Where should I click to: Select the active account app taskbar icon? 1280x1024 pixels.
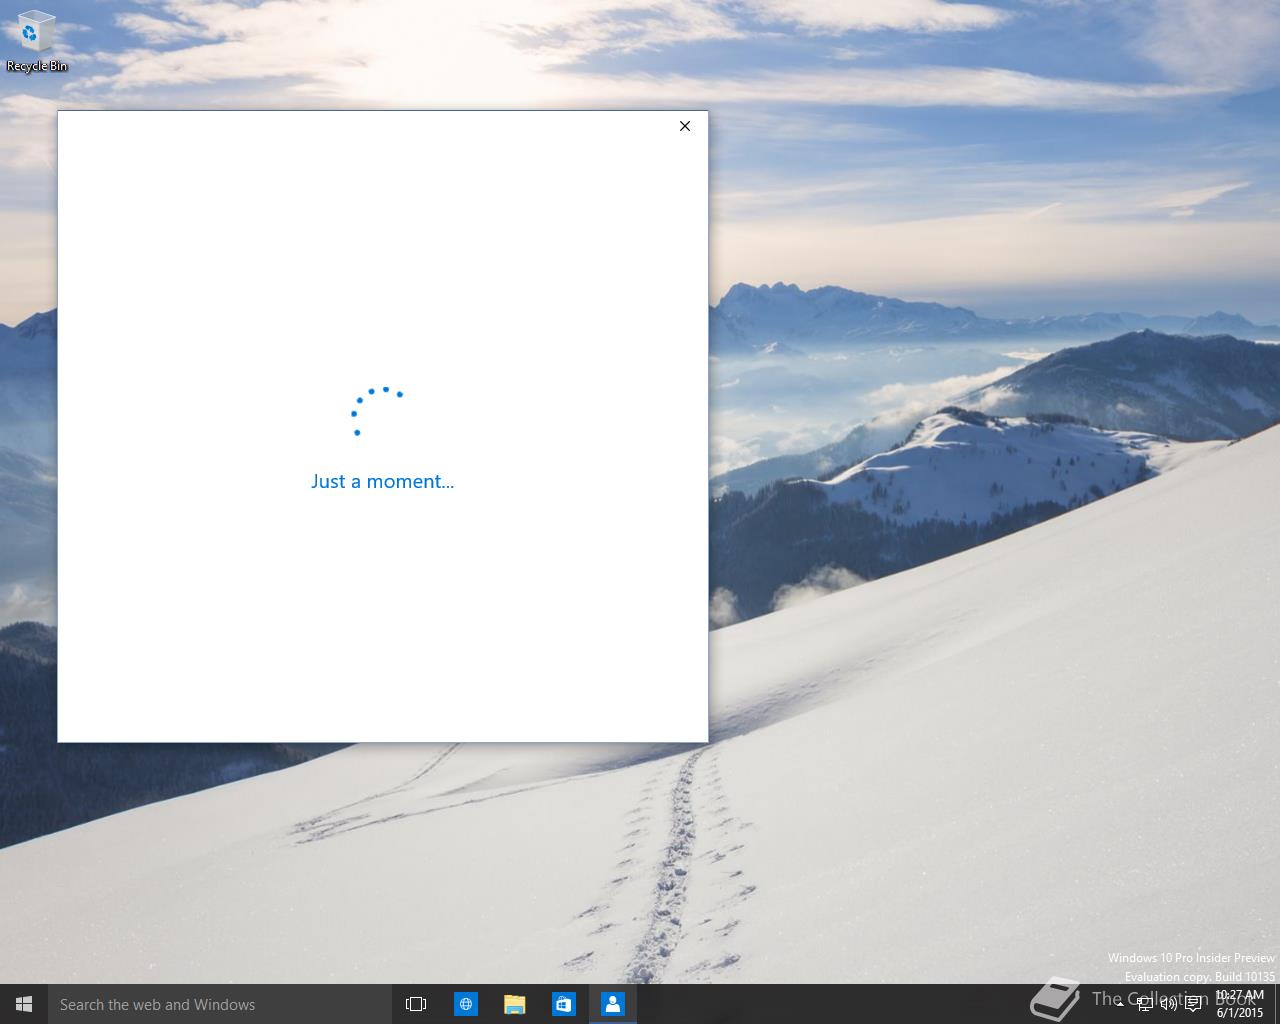coord(612,1004)
